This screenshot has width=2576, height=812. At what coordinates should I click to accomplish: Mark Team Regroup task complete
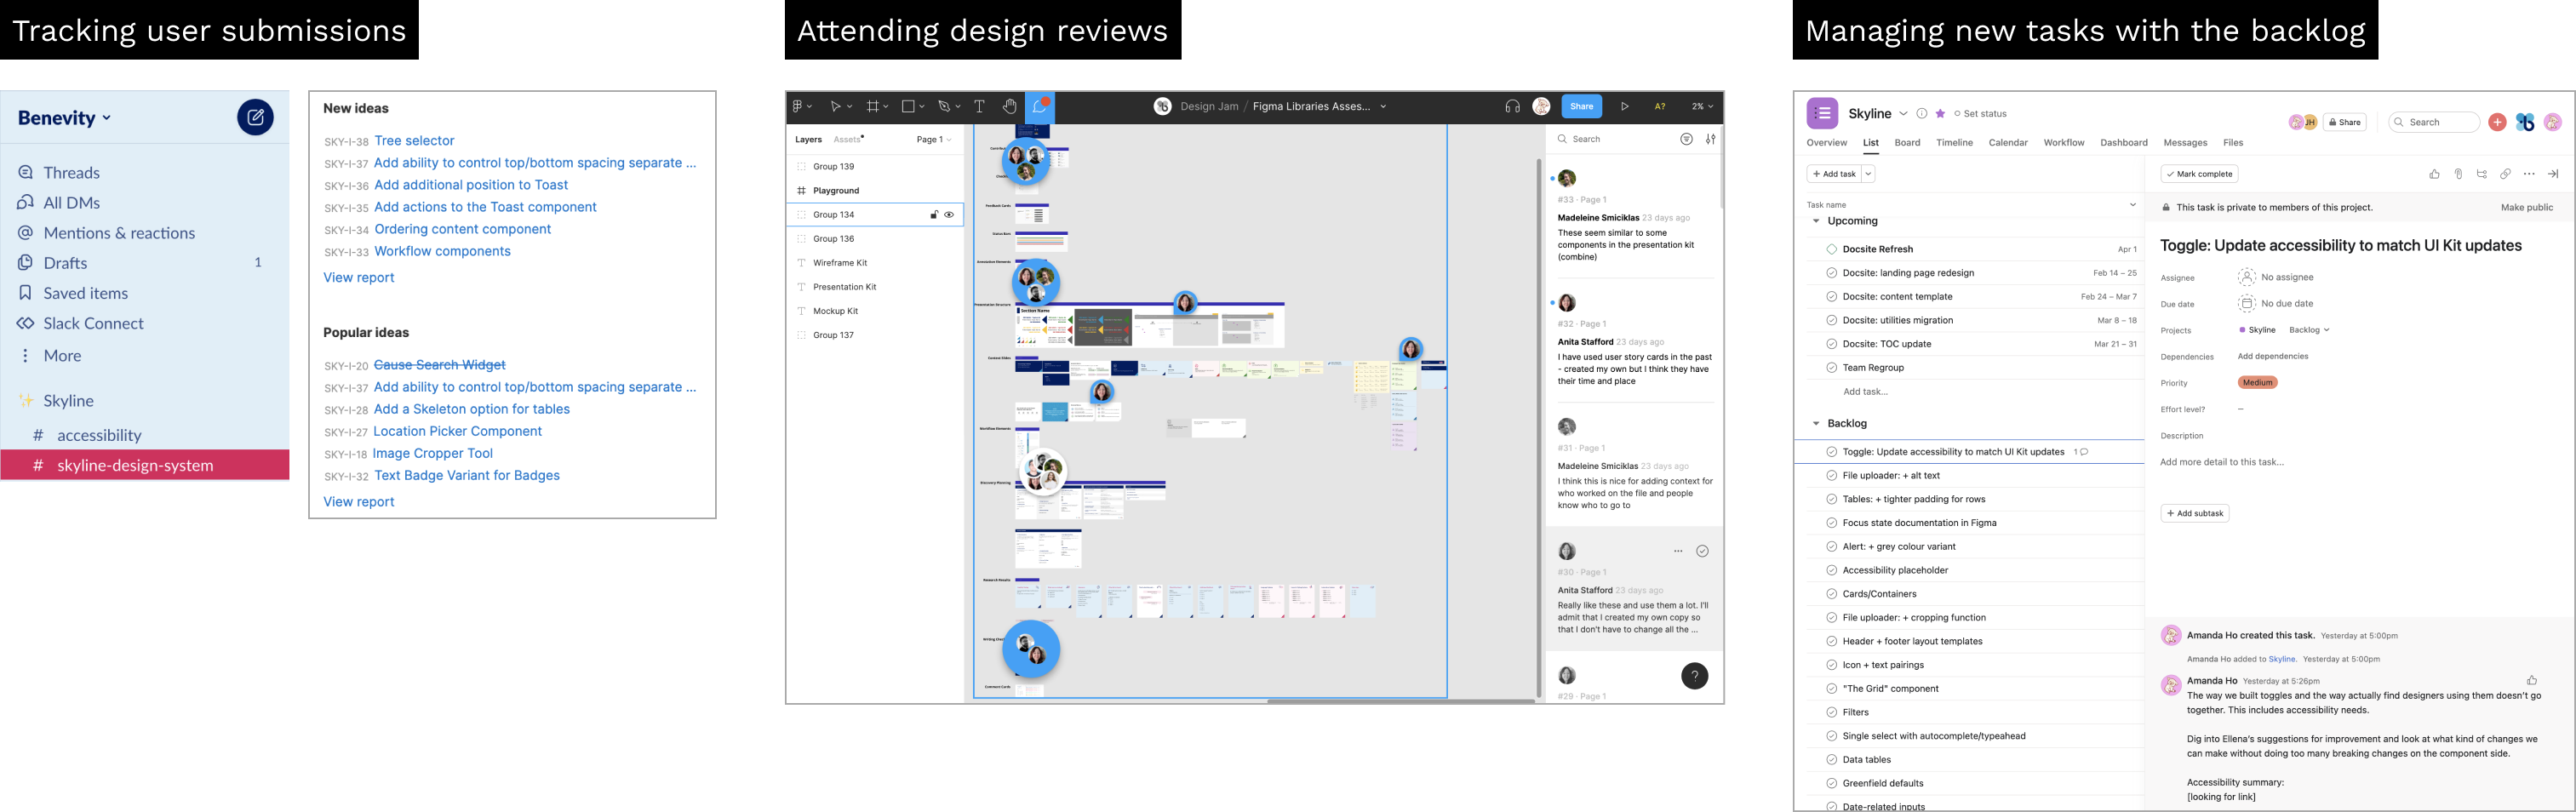(x=1831, y=368)
